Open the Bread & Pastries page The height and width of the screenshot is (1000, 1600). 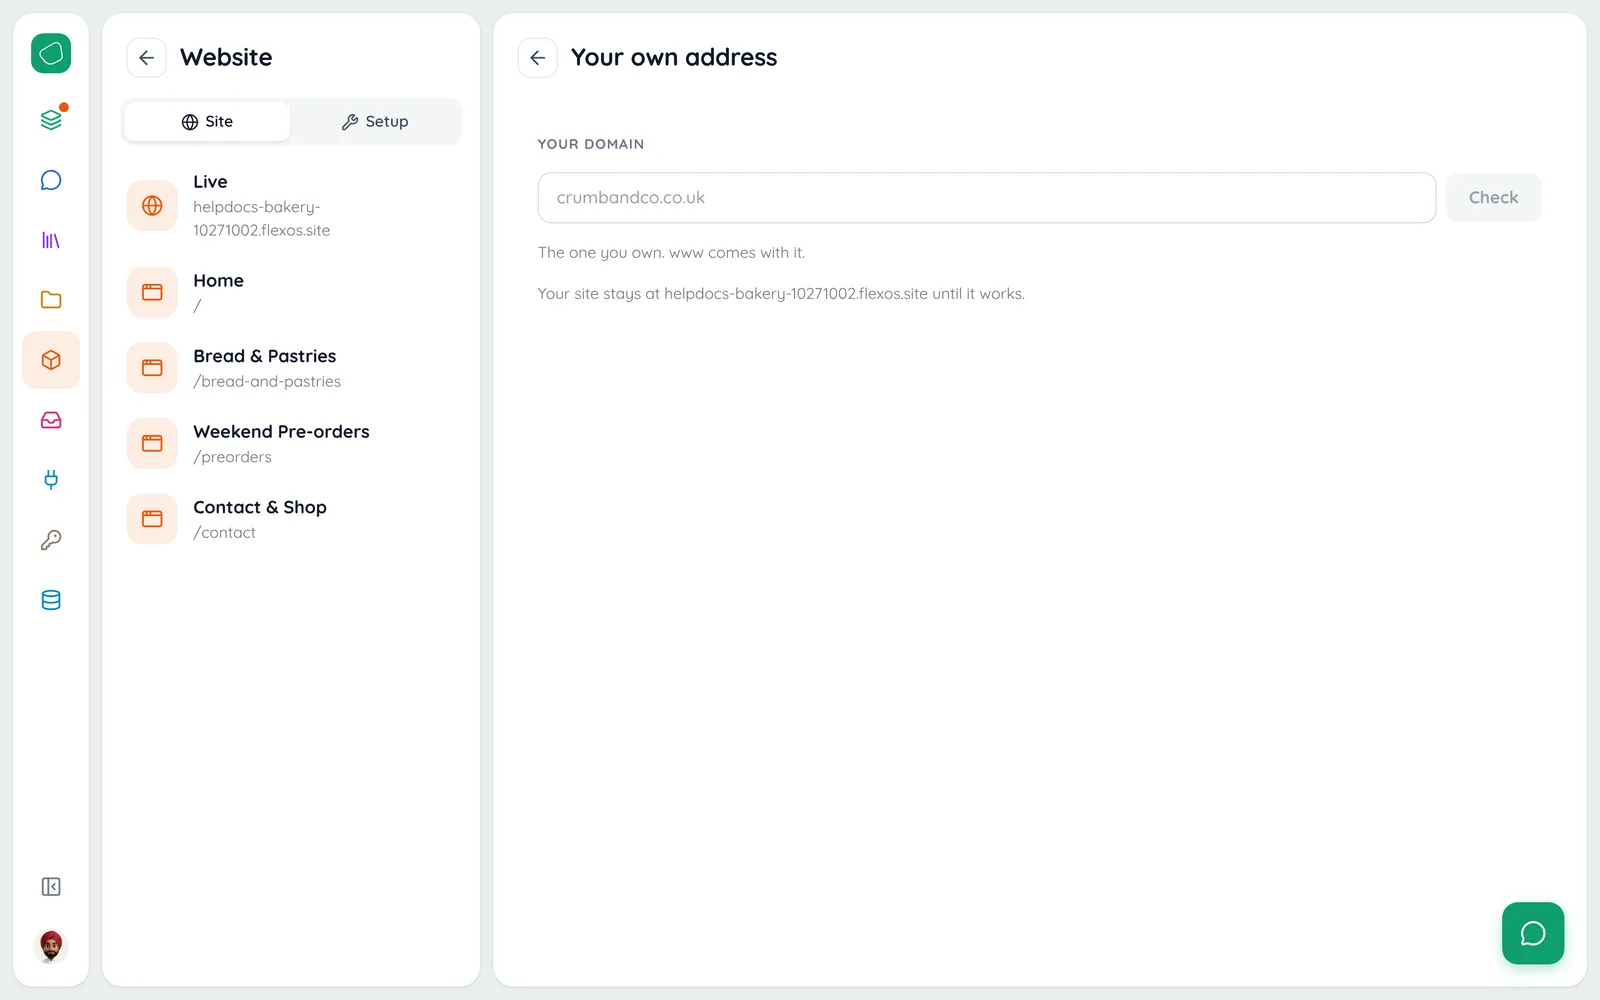[291, 368]
